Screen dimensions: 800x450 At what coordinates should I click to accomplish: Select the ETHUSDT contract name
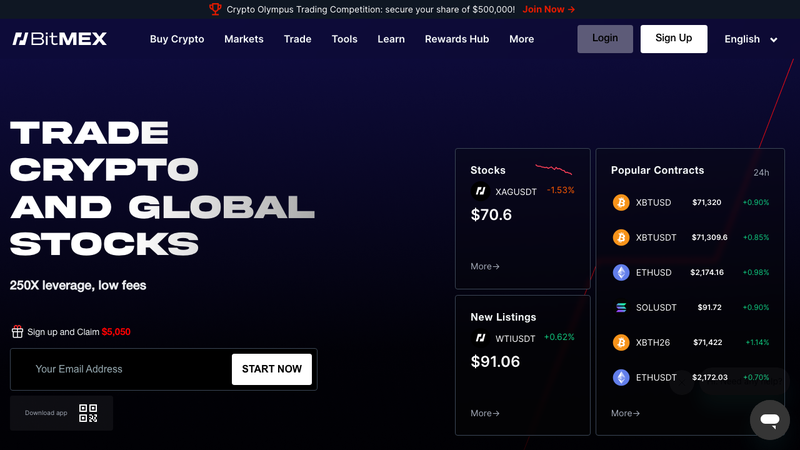pyautogui.click(x=656, y=378)
